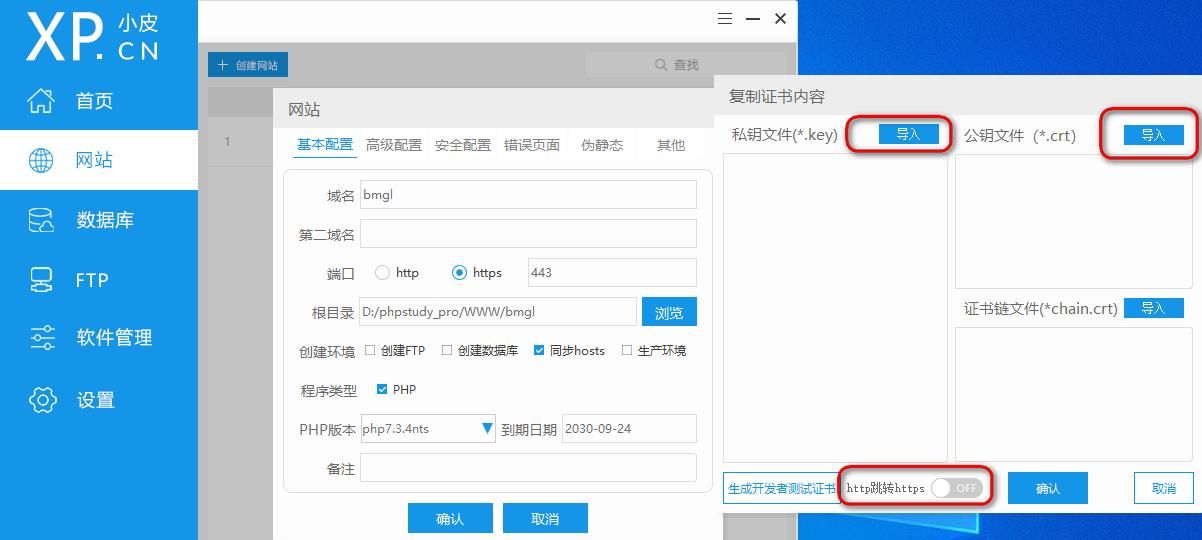Minimize the phpstudy window
The width and height of the screenshot is (1202, 540).
coord(753,18)
